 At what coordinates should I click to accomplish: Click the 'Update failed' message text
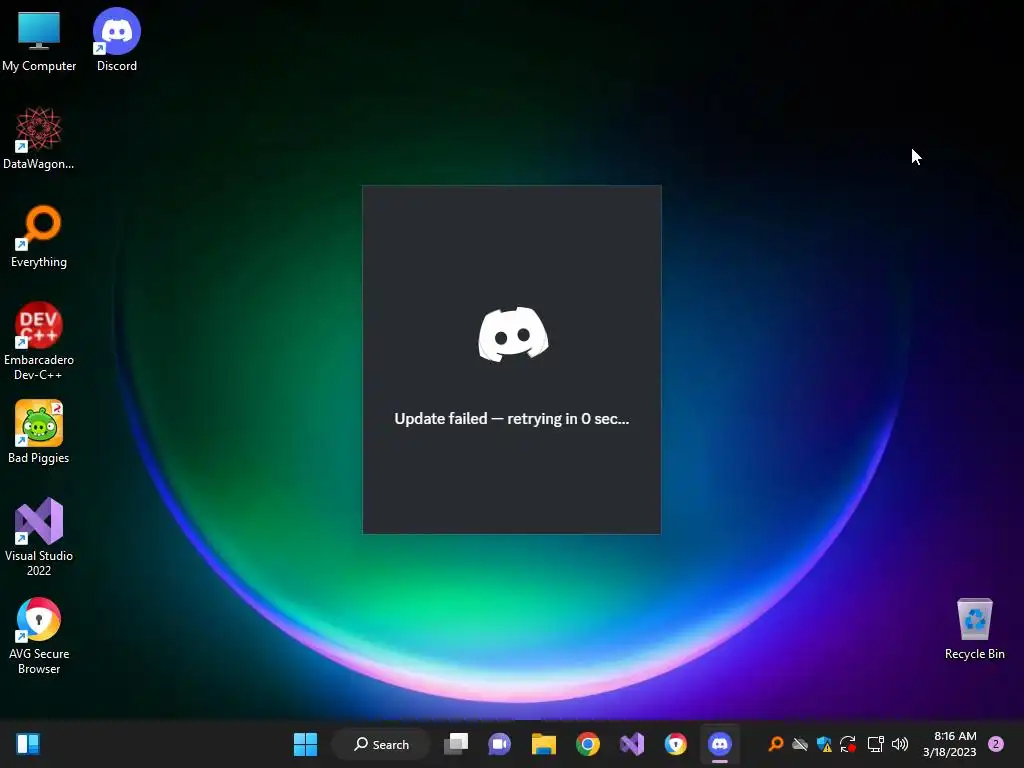coord(512,419)
